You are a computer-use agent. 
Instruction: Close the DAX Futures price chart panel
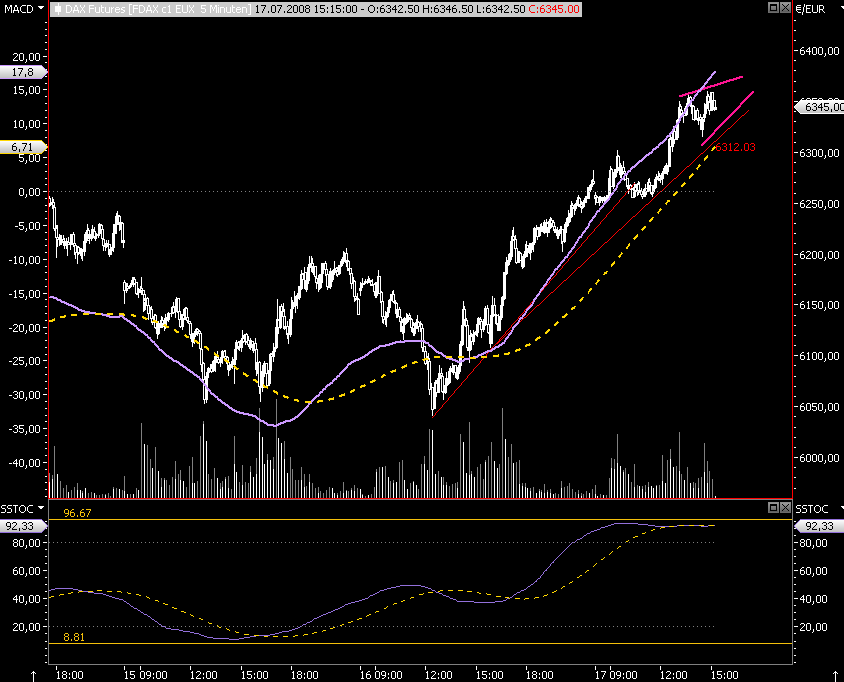(x=785, y=8)
